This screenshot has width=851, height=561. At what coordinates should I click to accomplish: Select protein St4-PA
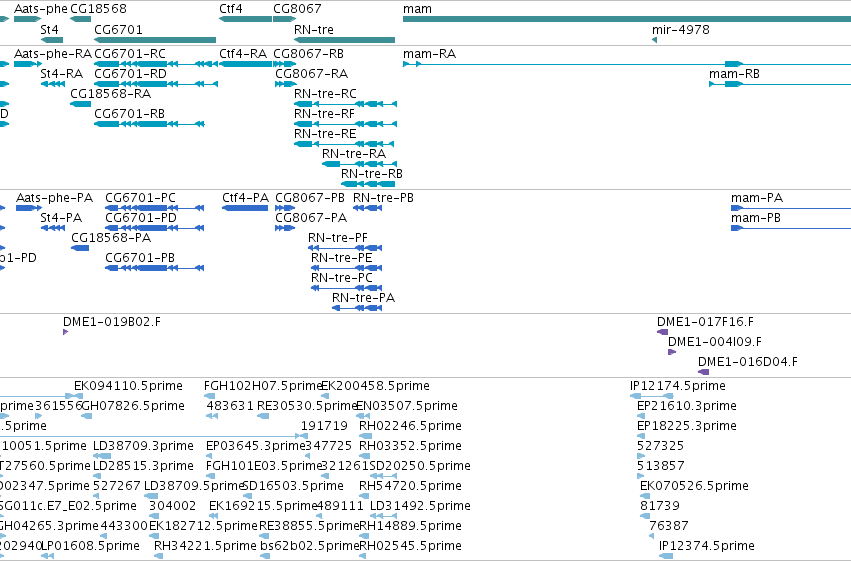(53, 228)
